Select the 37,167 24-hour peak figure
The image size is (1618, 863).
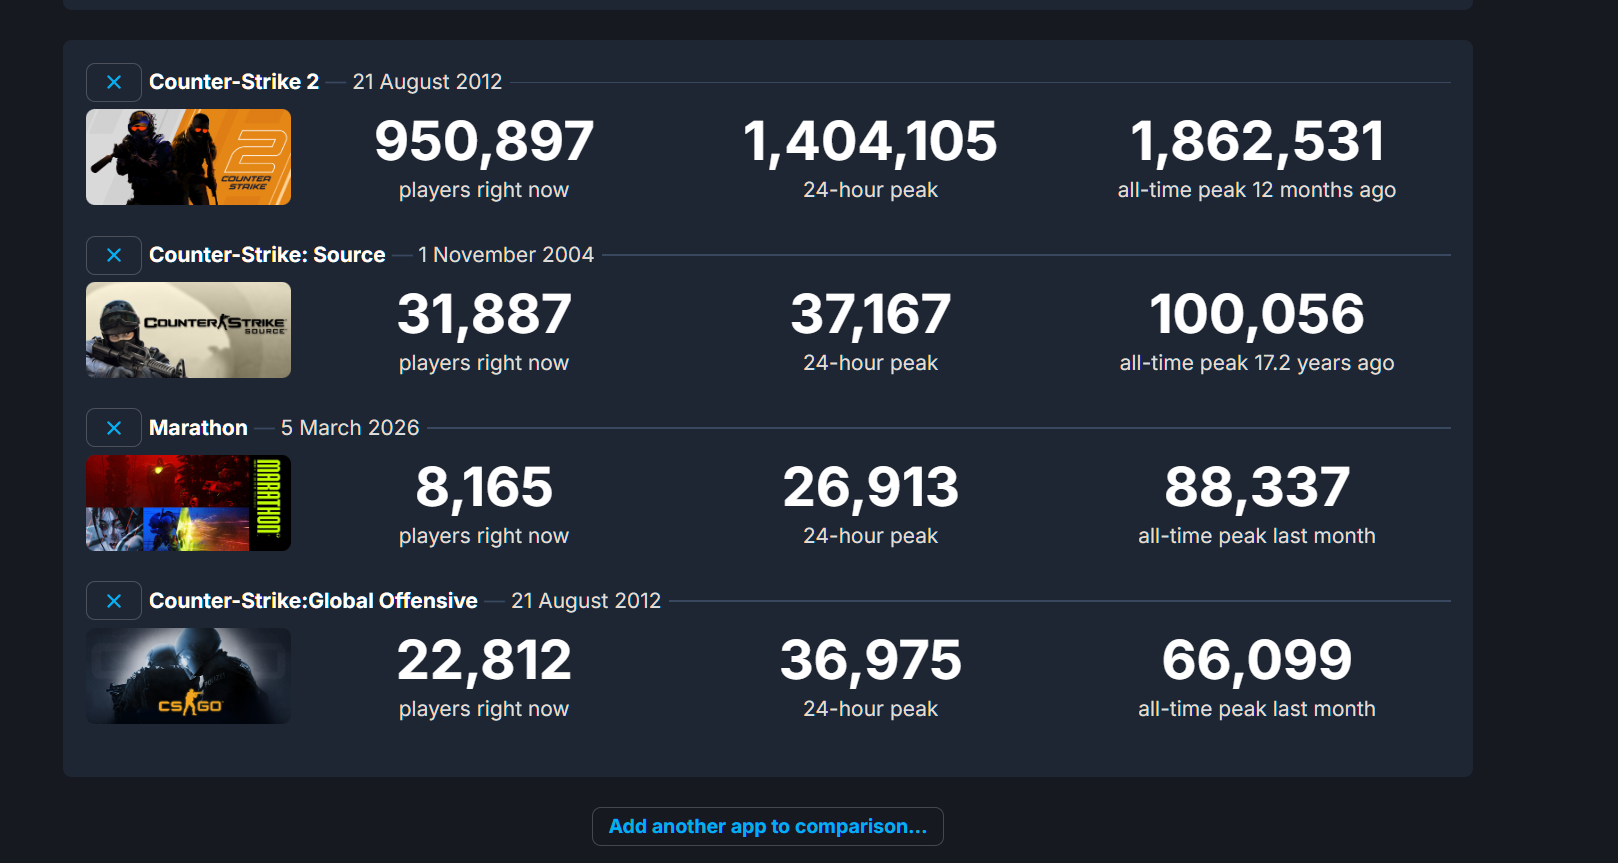tap(870, 314)
